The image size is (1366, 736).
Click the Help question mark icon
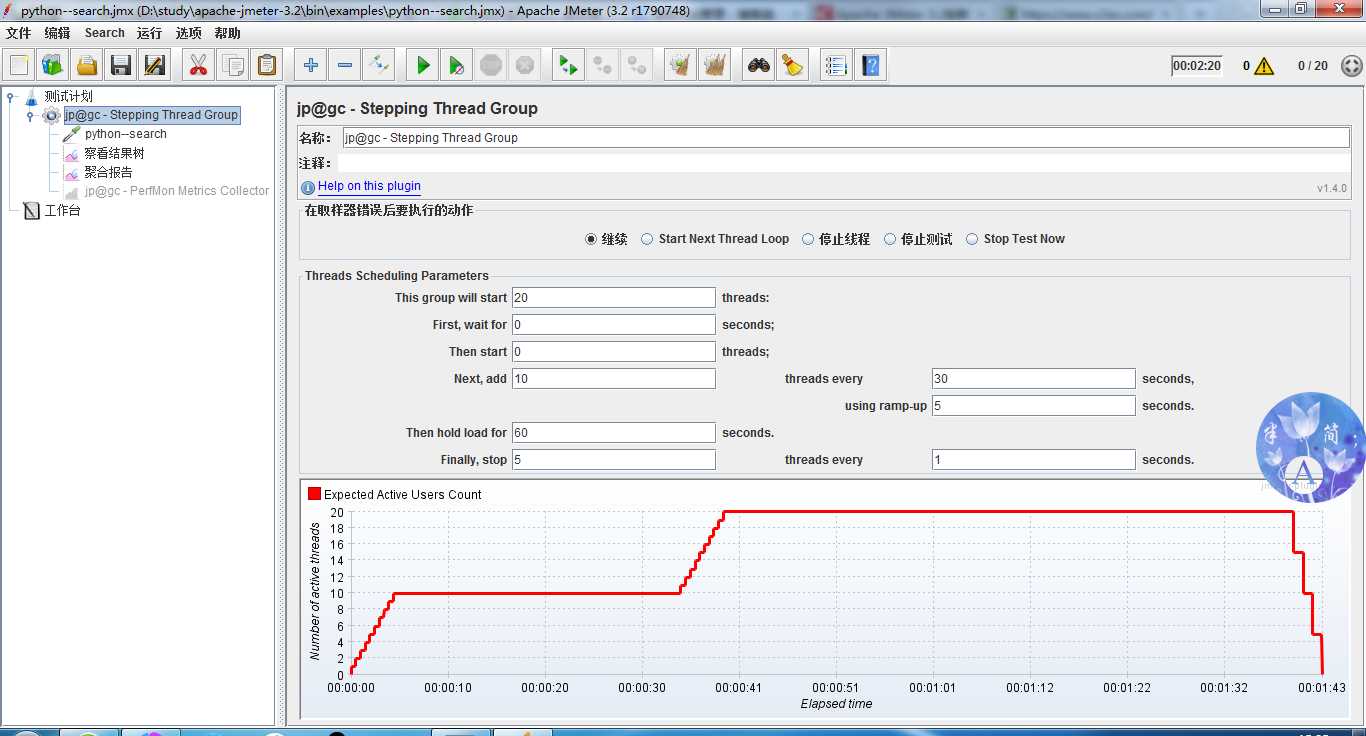(870, 66)
